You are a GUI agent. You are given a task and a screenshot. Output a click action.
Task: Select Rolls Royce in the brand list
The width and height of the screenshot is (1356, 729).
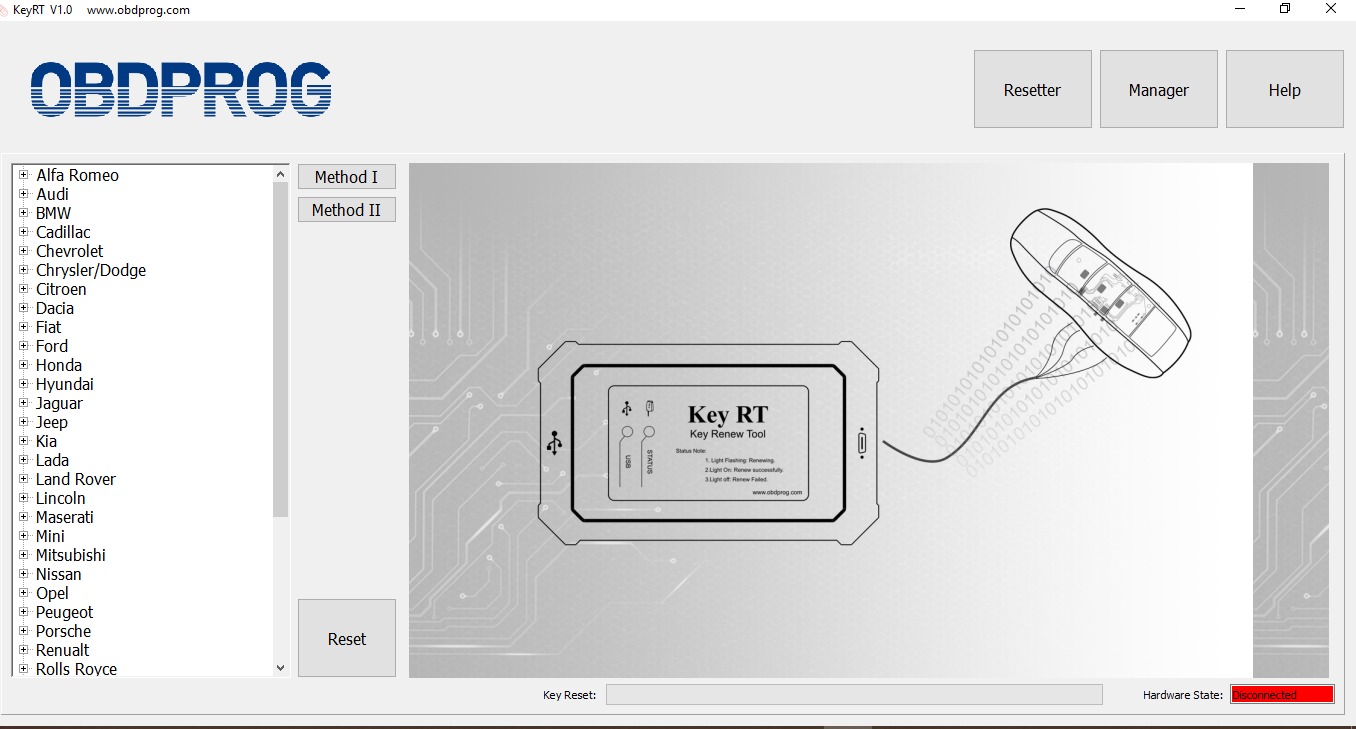pyautogui.click(x=76, y=669)
